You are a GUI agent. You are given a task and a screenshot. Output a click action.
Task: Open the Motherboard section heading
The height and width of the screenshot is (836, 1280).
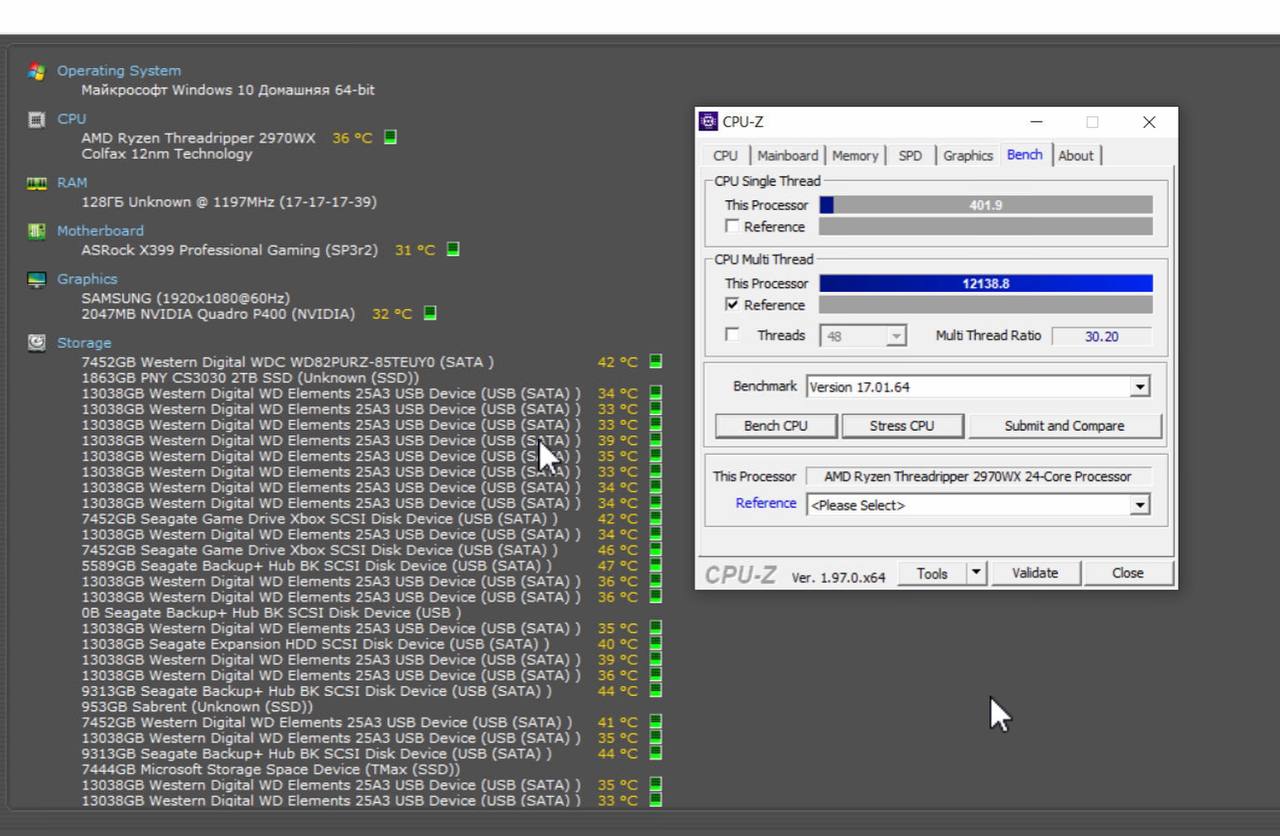tap(100, 231)
